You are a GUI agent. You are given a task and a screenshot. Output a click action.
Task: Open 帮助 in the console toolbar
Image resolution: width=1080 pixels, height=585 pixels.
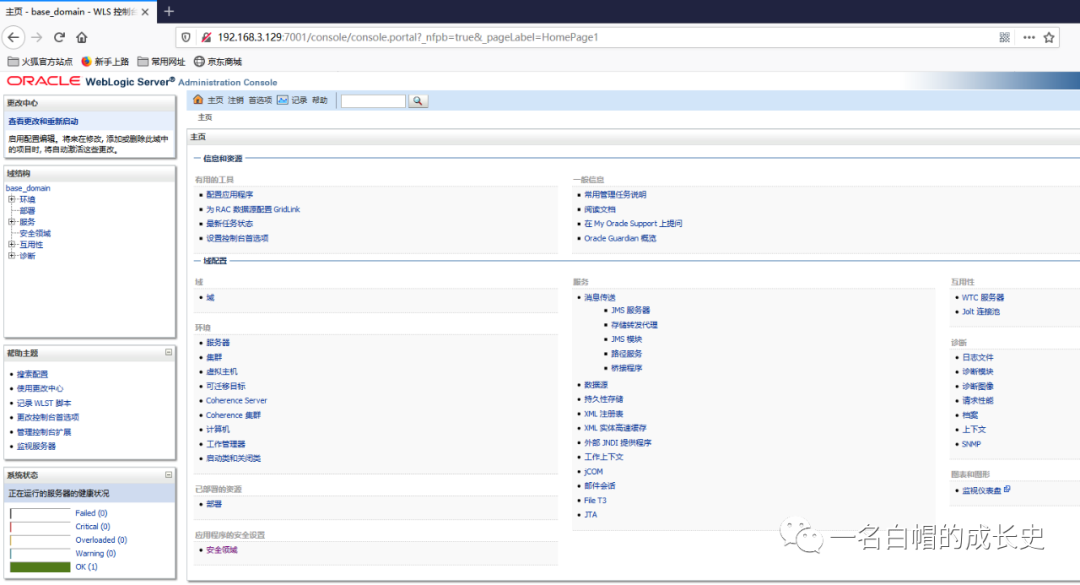tap(320, 101)
